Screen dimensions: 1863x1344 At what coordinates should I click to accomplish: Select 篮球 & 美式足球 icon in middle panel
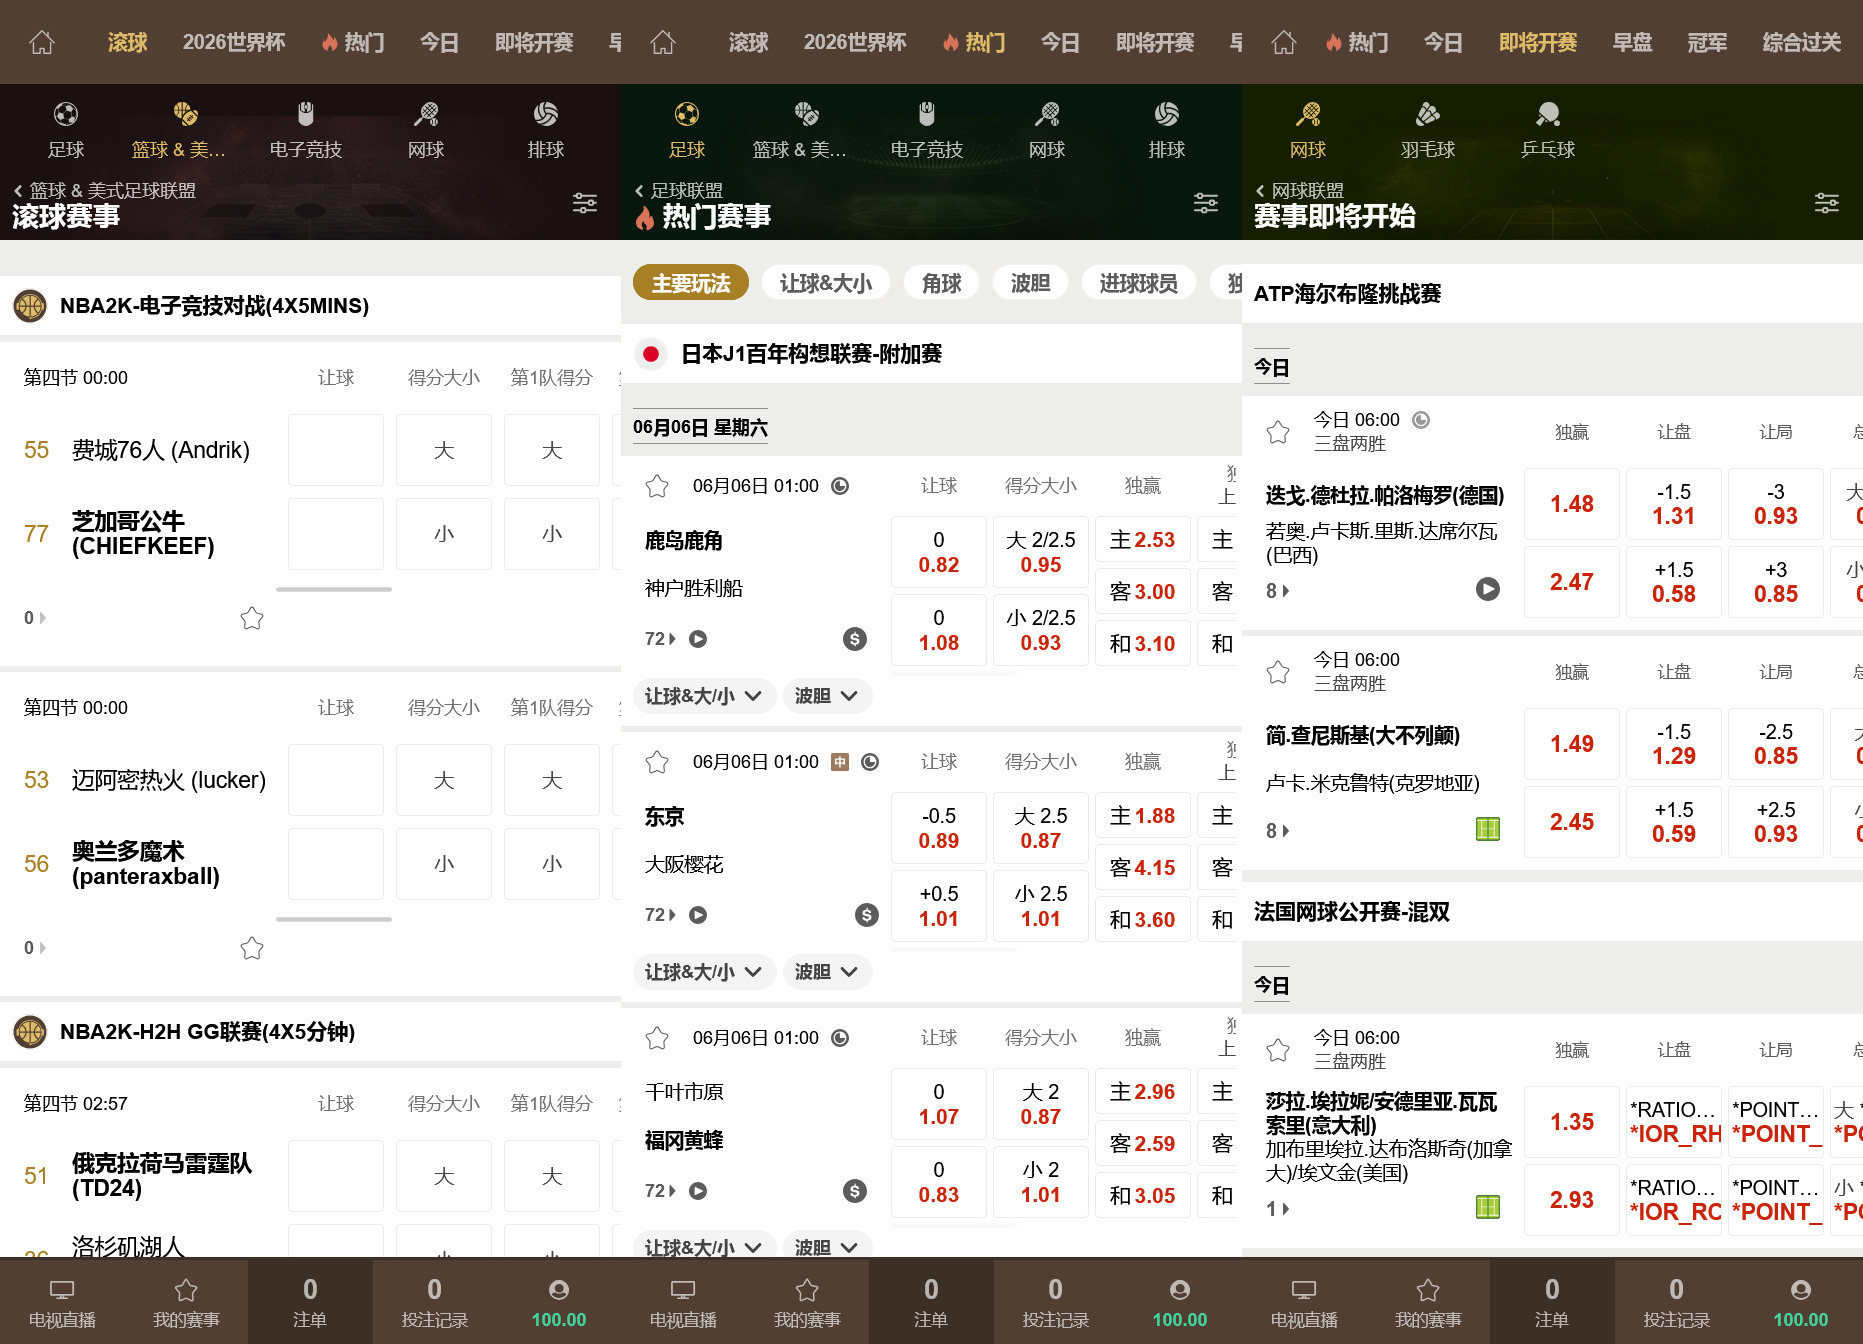tap(800, 130)
